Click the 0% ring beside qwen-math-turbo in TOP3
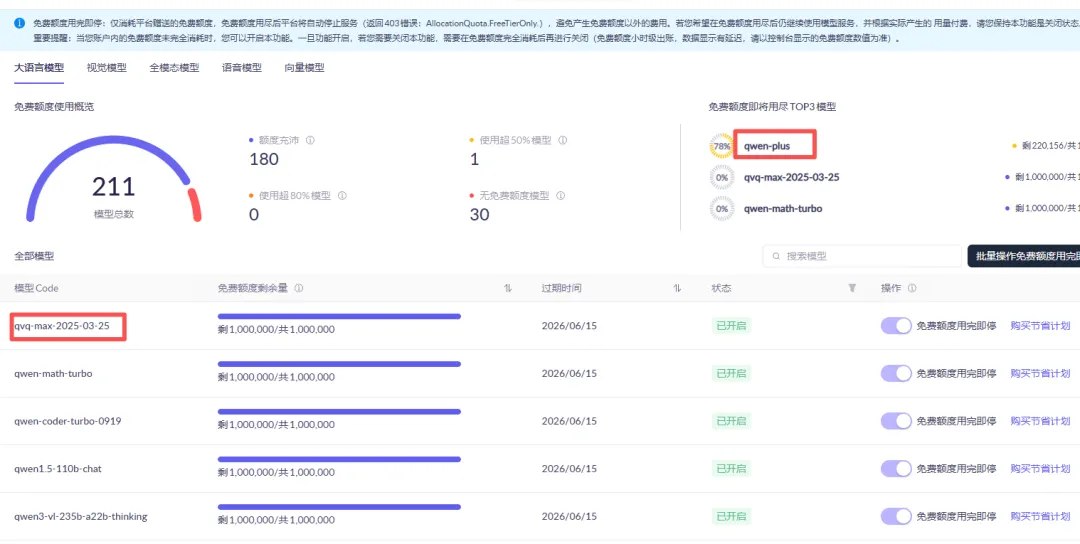The height and width of the screenshot is (544, 1080). (x=721, y=208)
